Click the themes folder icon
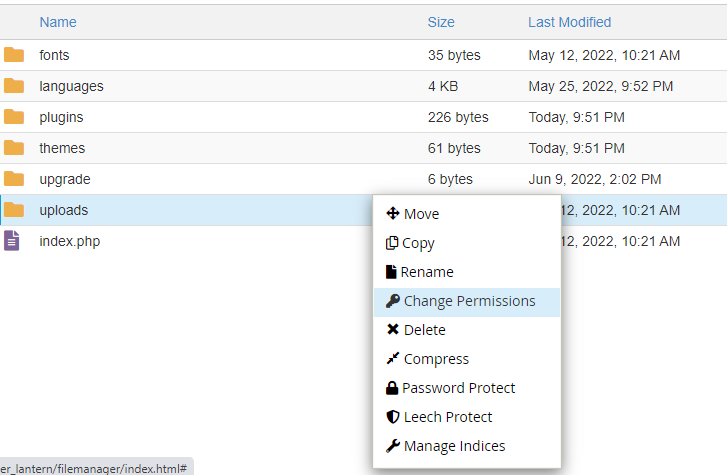Viewport: 727px width, 475px height. 13,148
